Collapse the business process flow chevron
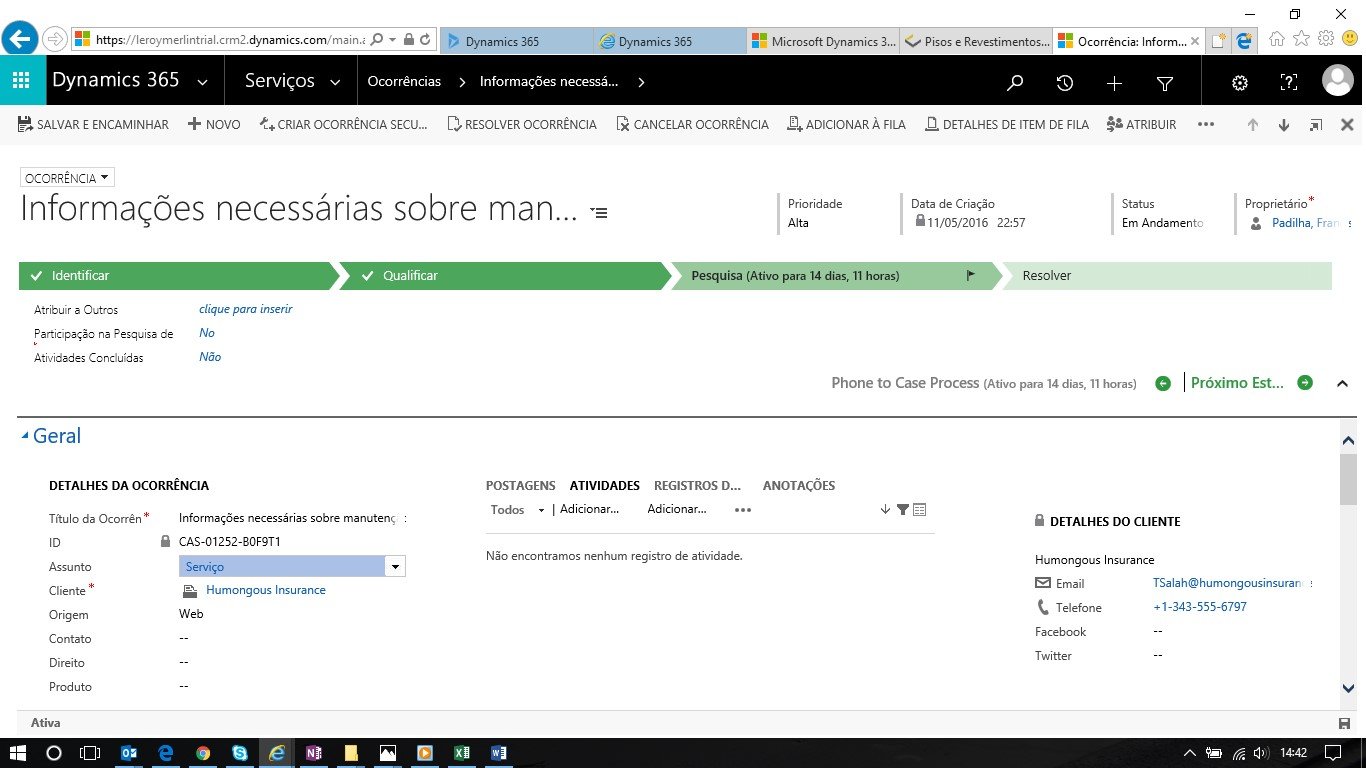 tap(1342, 383)
